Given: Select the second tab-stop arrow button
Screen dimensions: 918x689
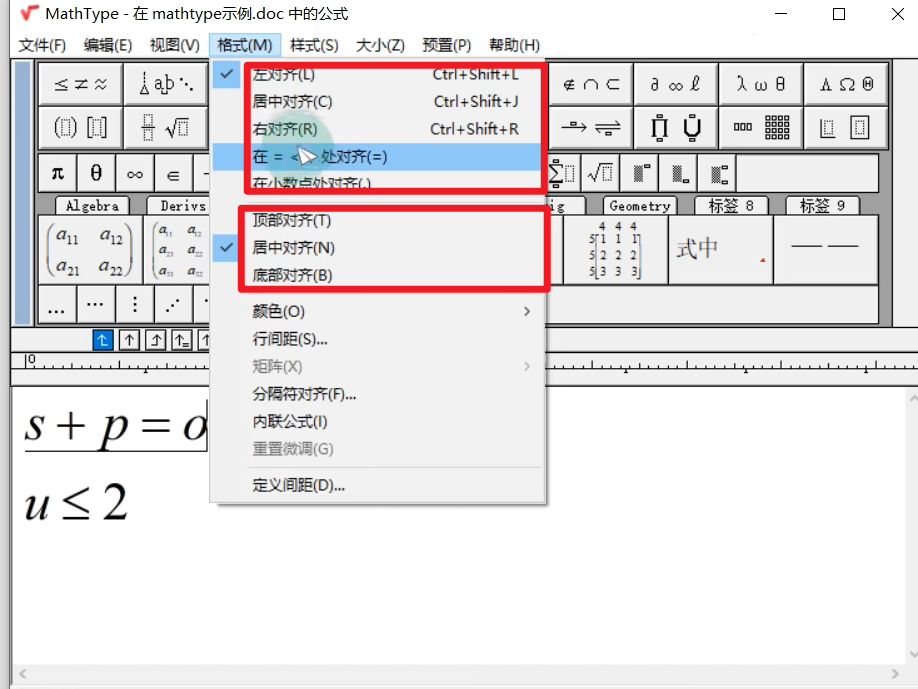Looking at the screenshot, I should (129, 340).
